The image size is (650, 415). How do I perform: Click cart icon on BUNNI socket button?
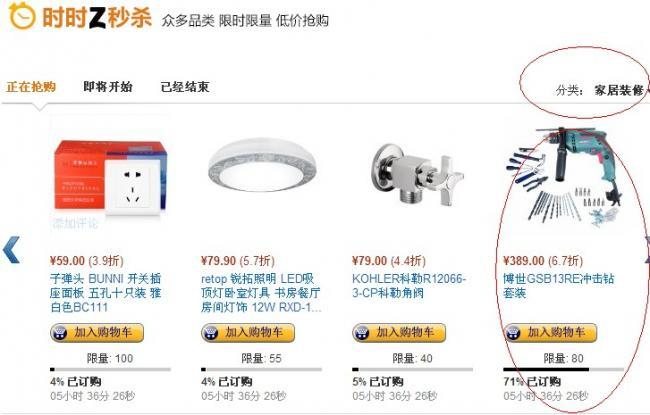[x=60, y=333]
